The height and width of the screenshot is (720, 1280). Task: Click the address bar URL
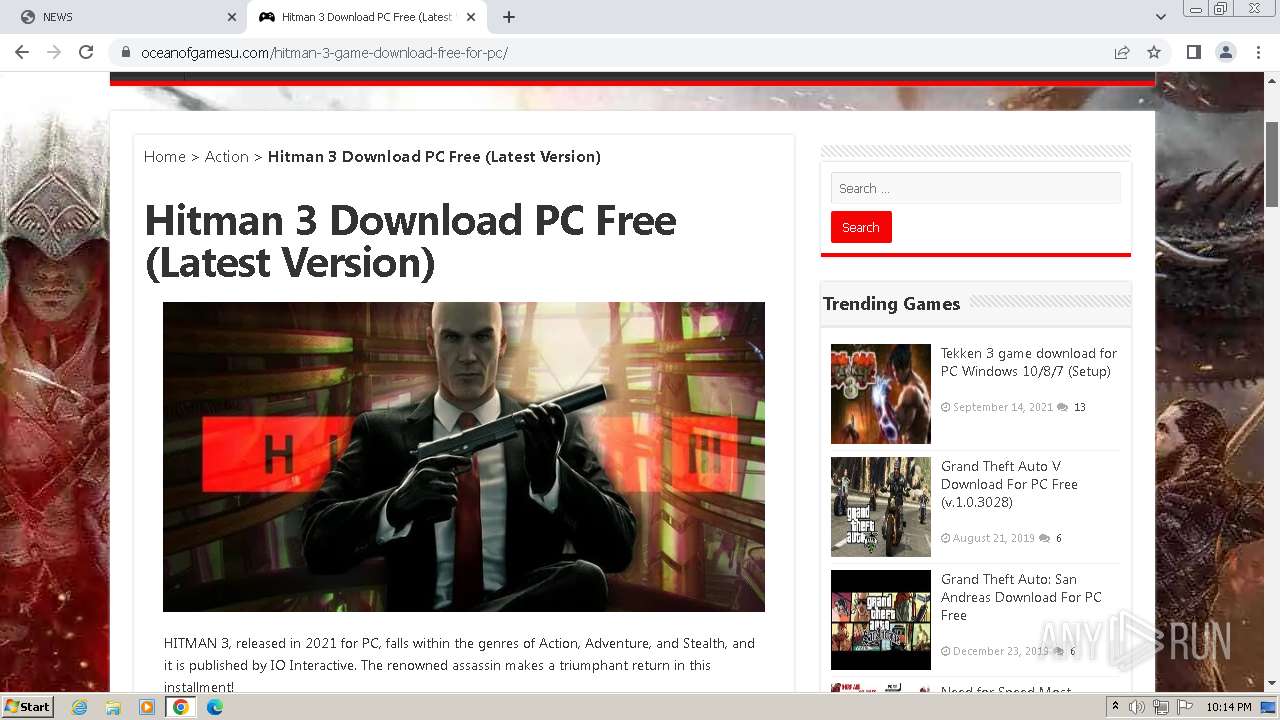[x=324, y=52]
